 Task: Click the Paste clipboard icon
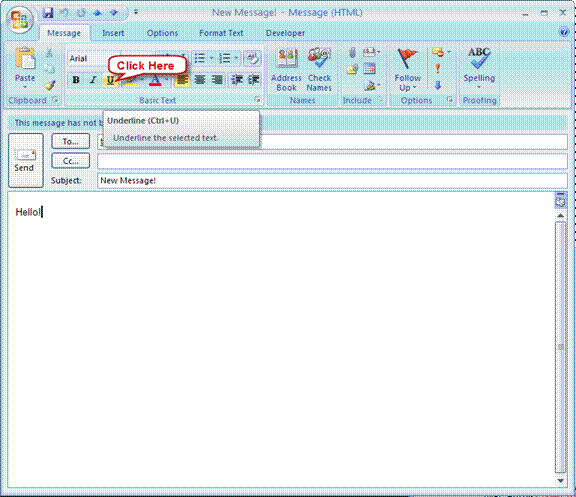pyautogui.click(x=25, y=68)
